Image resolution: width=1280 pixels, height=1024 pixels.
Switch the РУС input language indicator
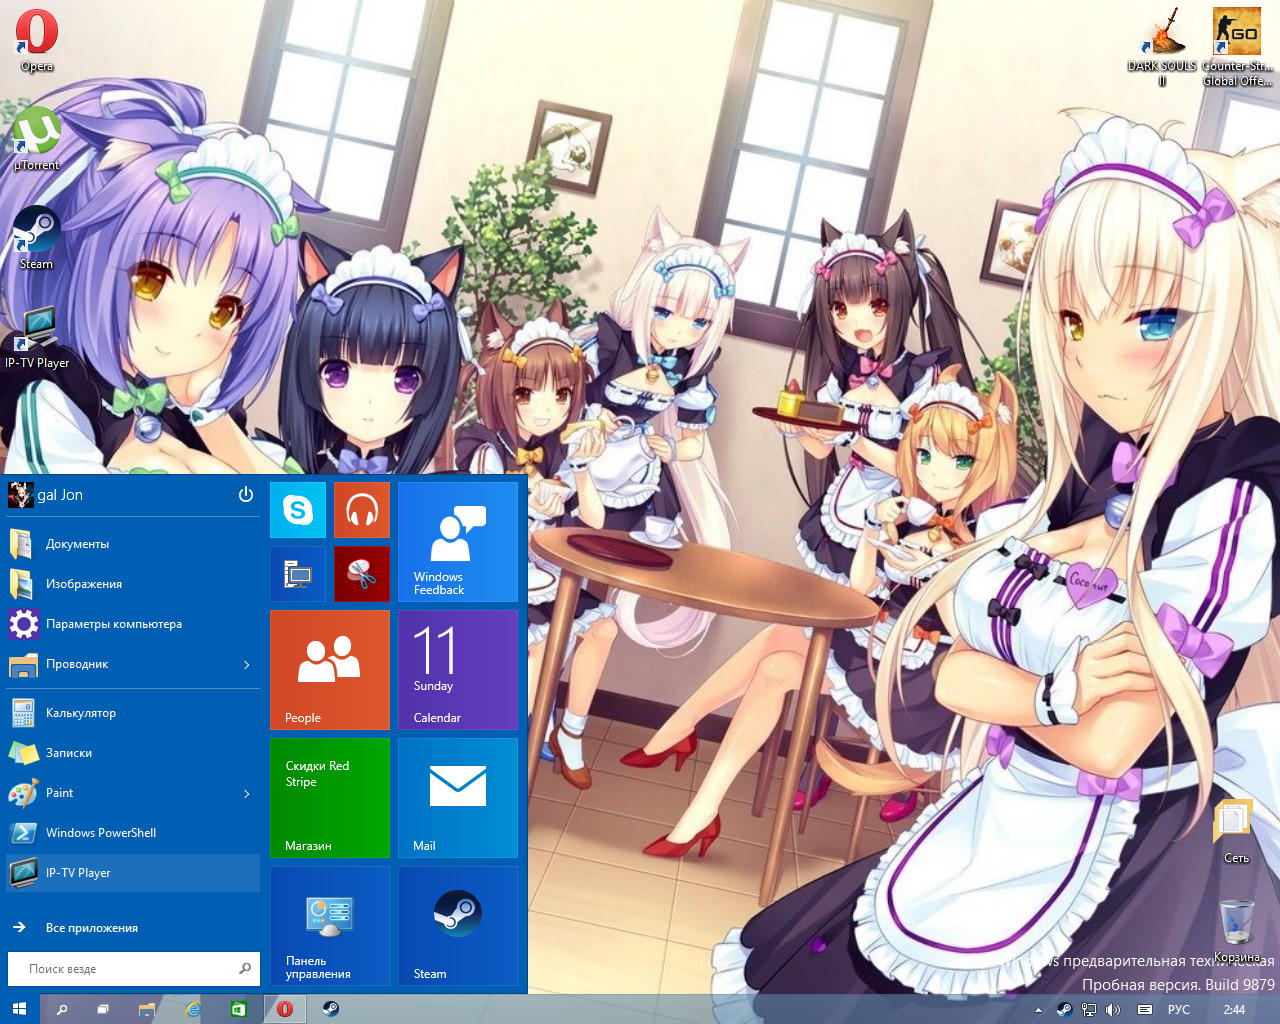point(1179,1010)
